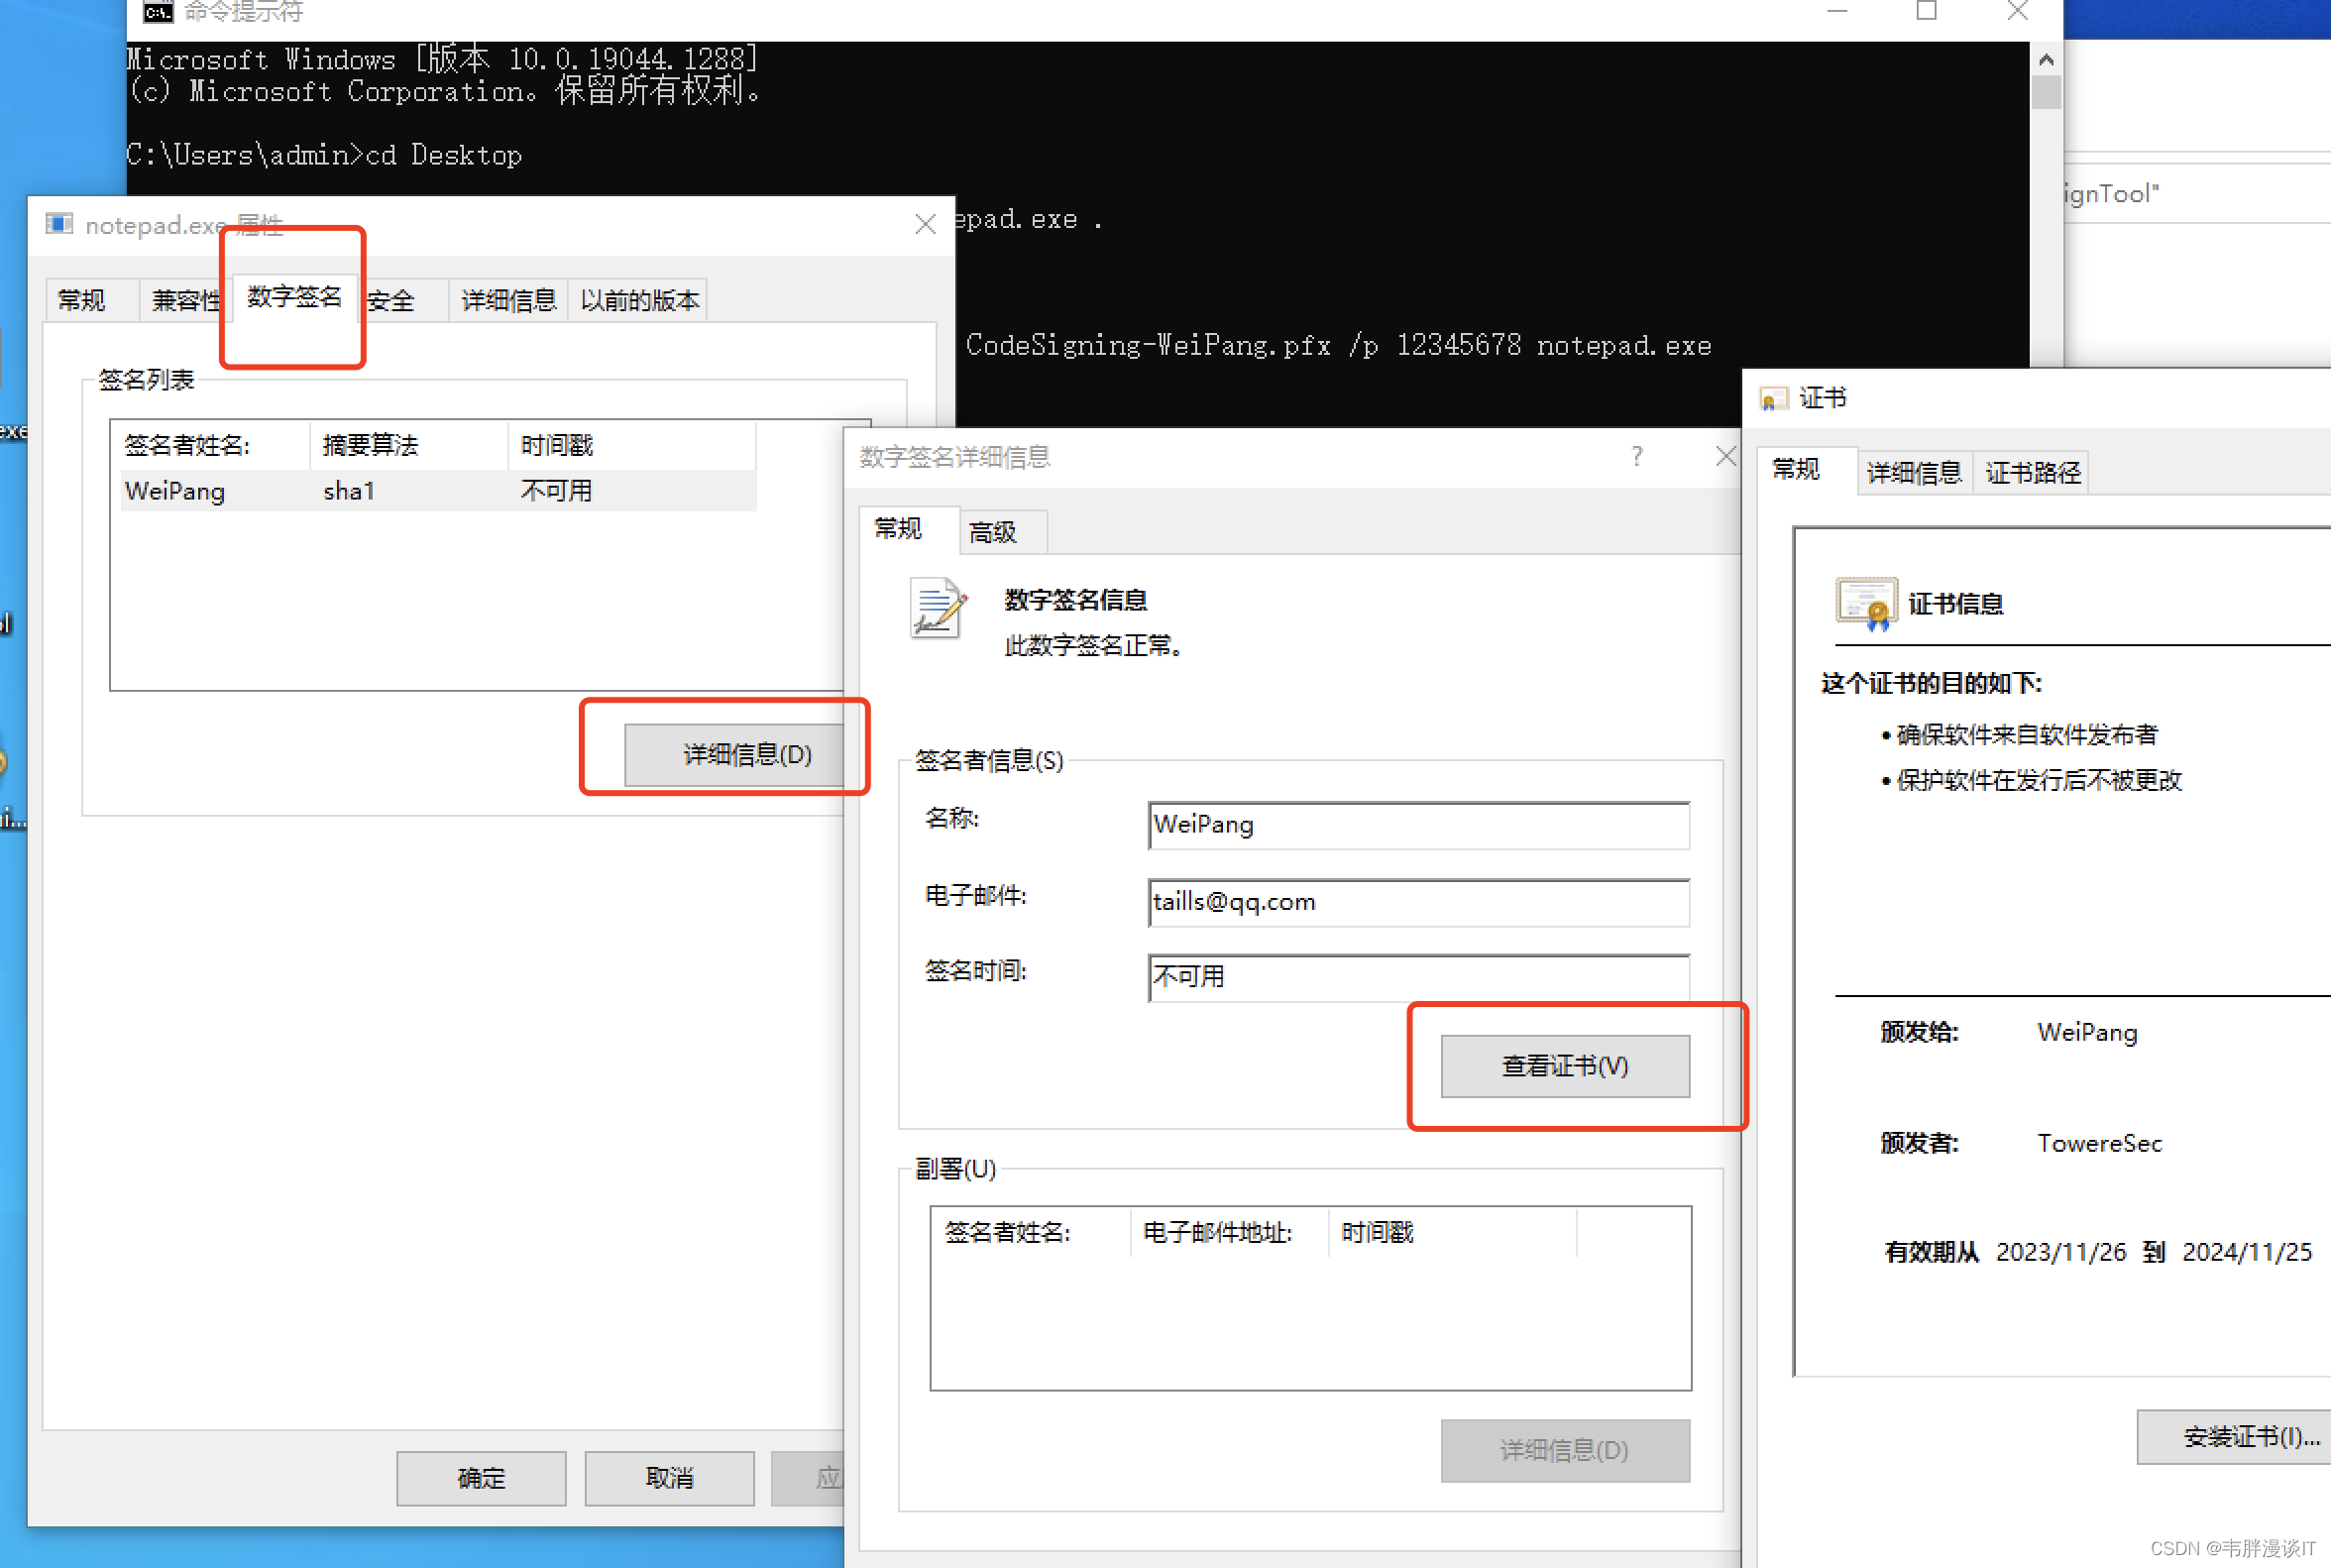Open the 兼容性 tab in properties dialog
2331x1568 pixels.
click(x=186, y=300)
